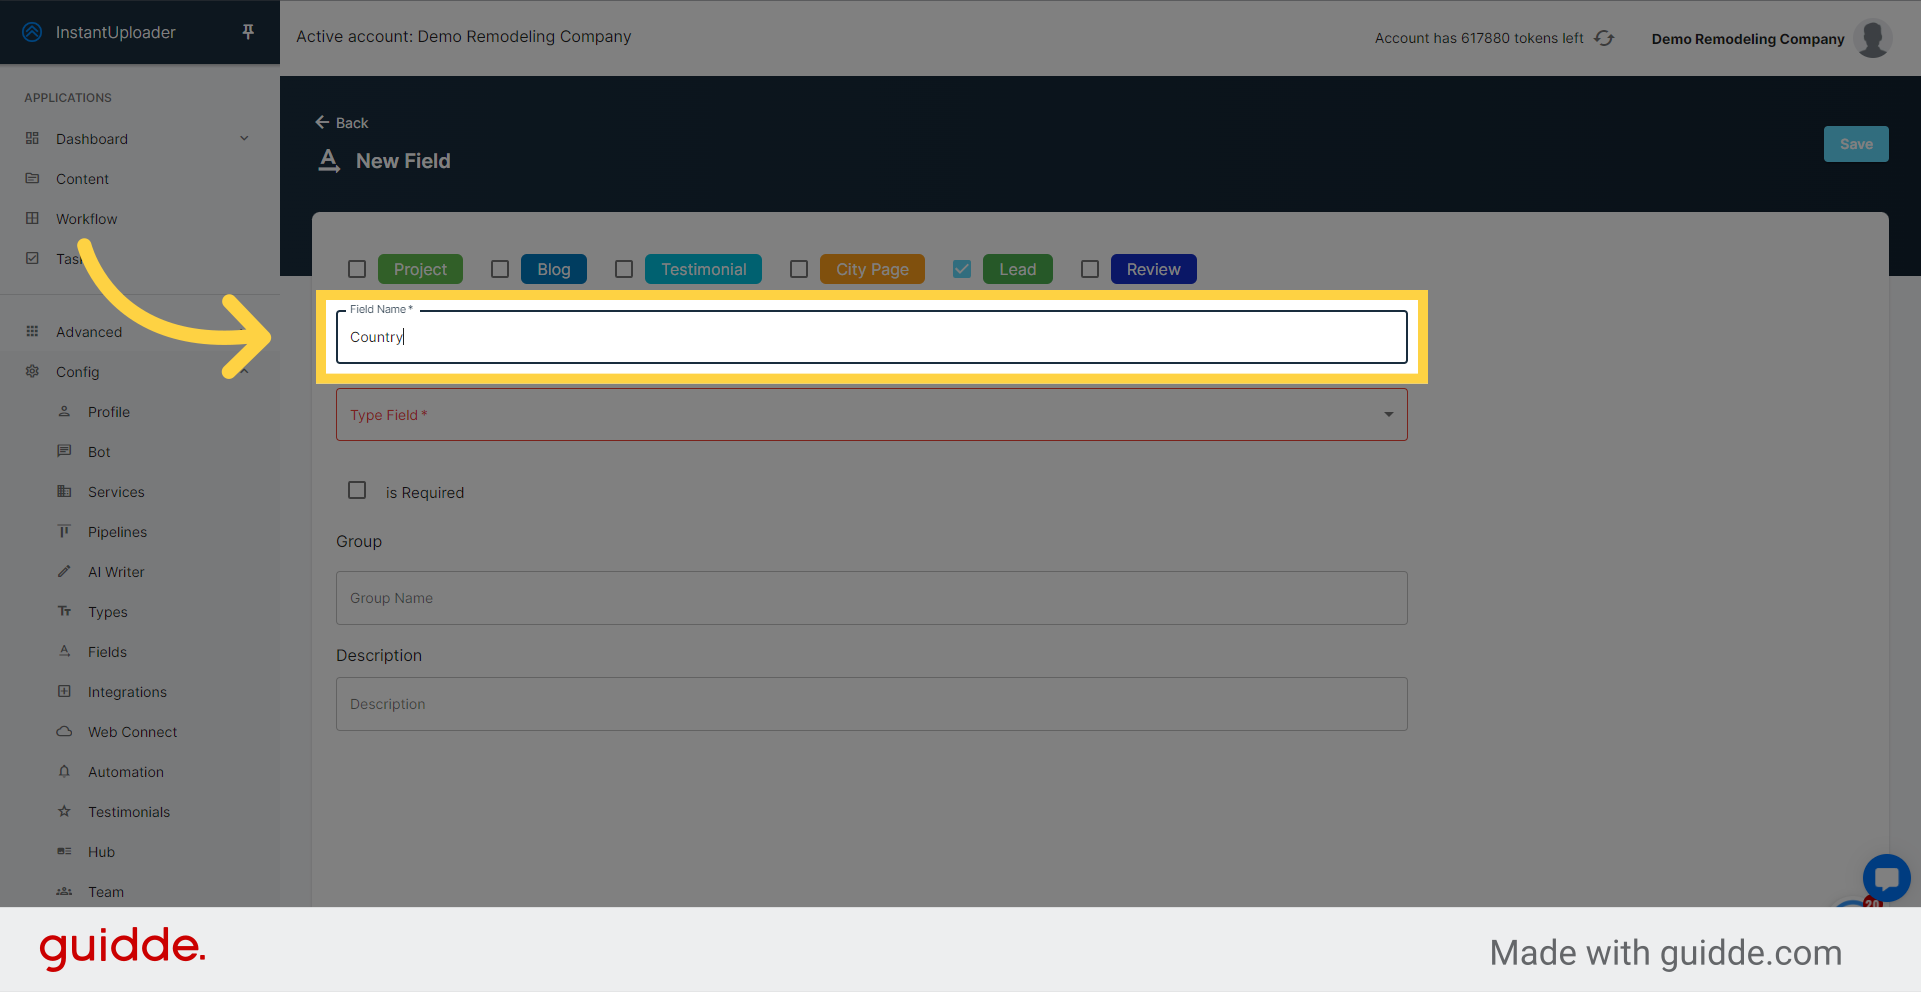Click the City Page type tag
Viewport: 1921px width, 992px height.
(872, 269)
